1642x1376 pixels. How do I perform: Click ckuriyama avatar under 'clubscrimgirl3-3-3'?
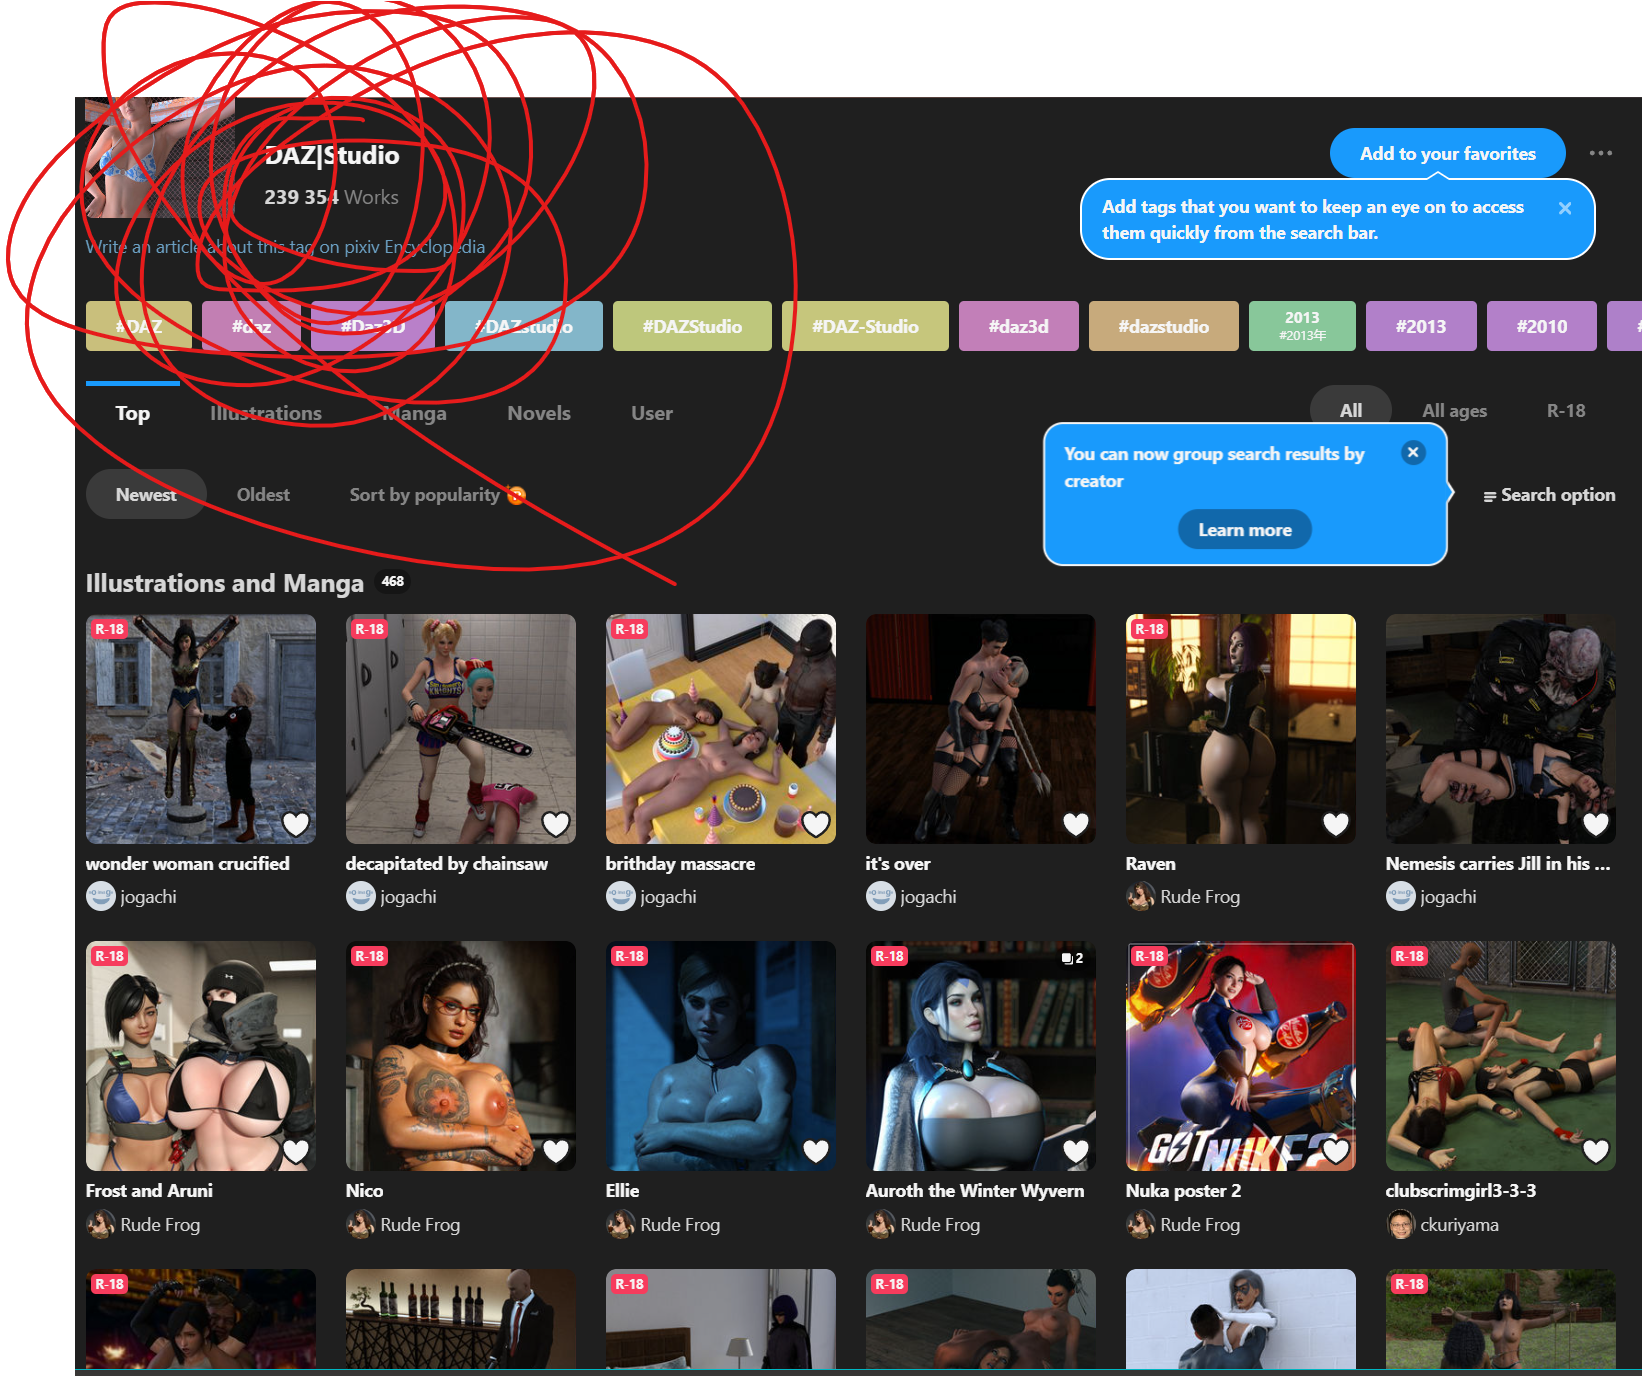point(1401,1224)
